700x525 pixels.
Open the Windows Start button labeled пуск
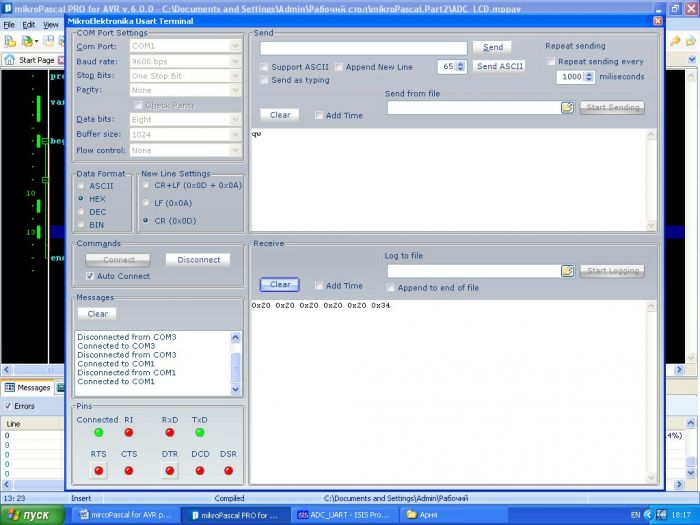32,515
